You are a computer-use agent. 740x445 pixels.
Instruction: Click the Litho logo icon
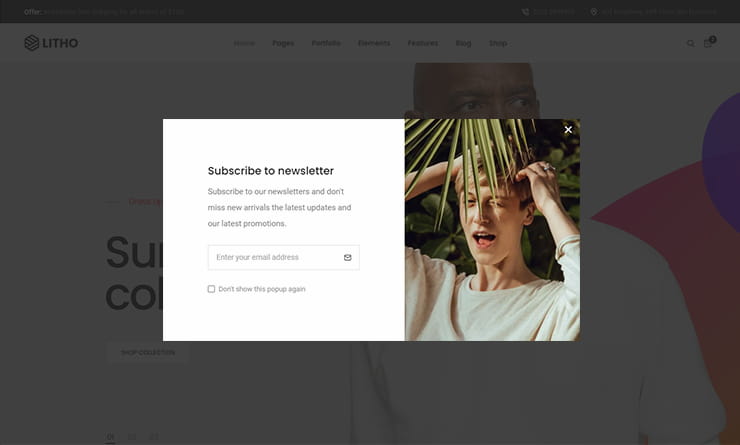tap(32, 43)
